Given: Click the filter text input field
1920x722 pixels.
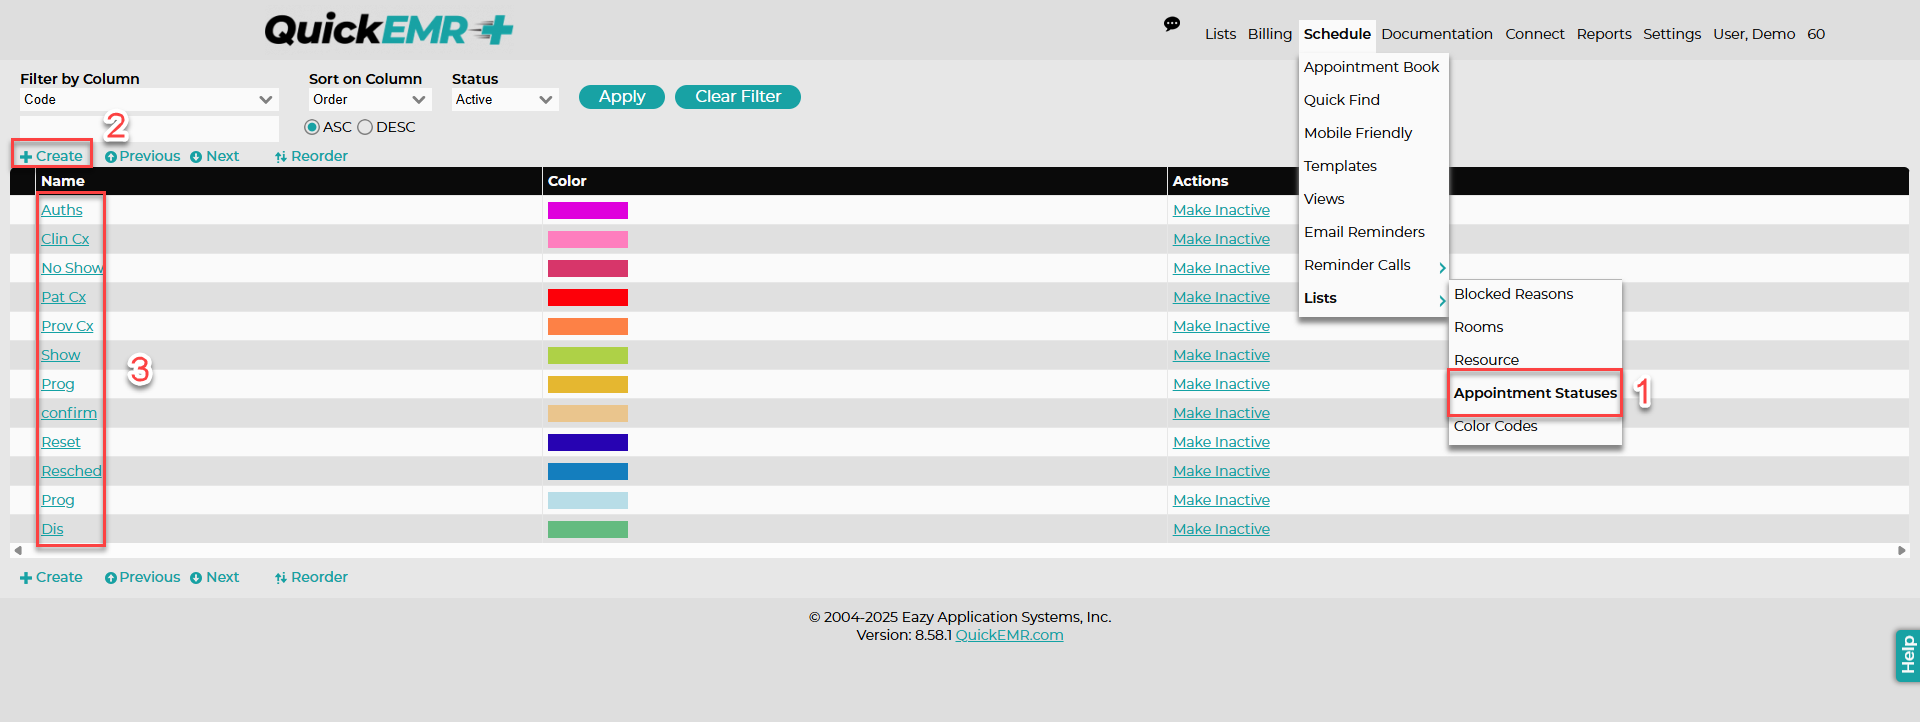Looking at the screenshot, I should click(149, 128).
